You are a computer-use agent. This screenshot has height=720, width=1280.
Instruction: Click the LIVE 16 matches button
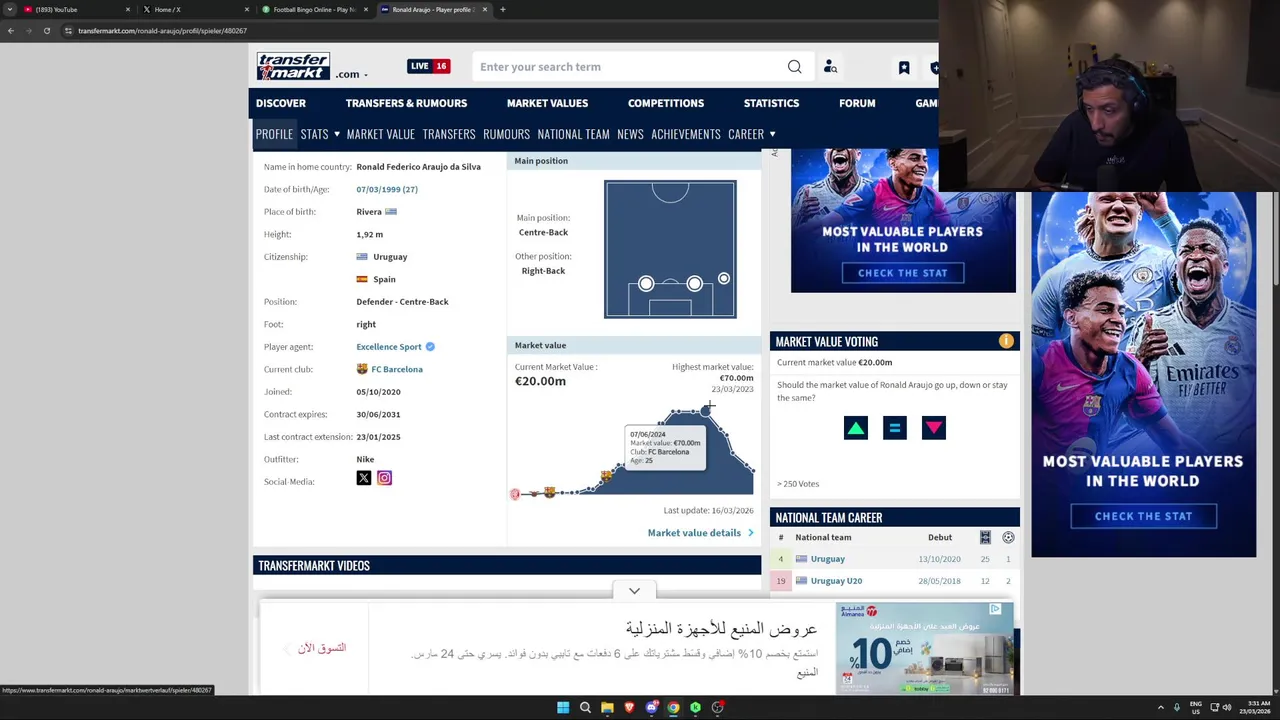tap(428, 66)
